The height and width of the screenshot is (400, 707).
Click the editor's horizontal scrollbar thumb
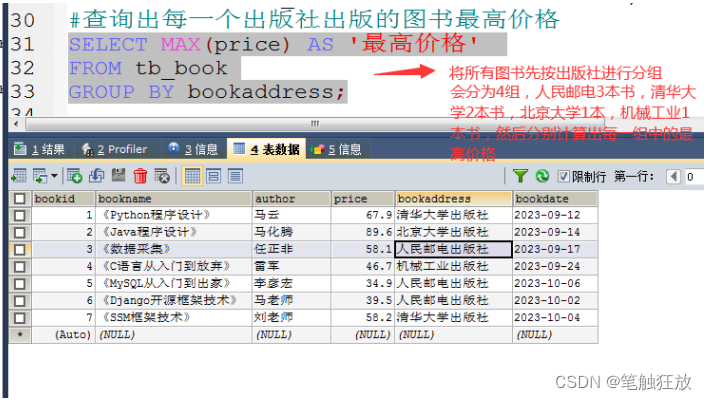tap(315, 124)
